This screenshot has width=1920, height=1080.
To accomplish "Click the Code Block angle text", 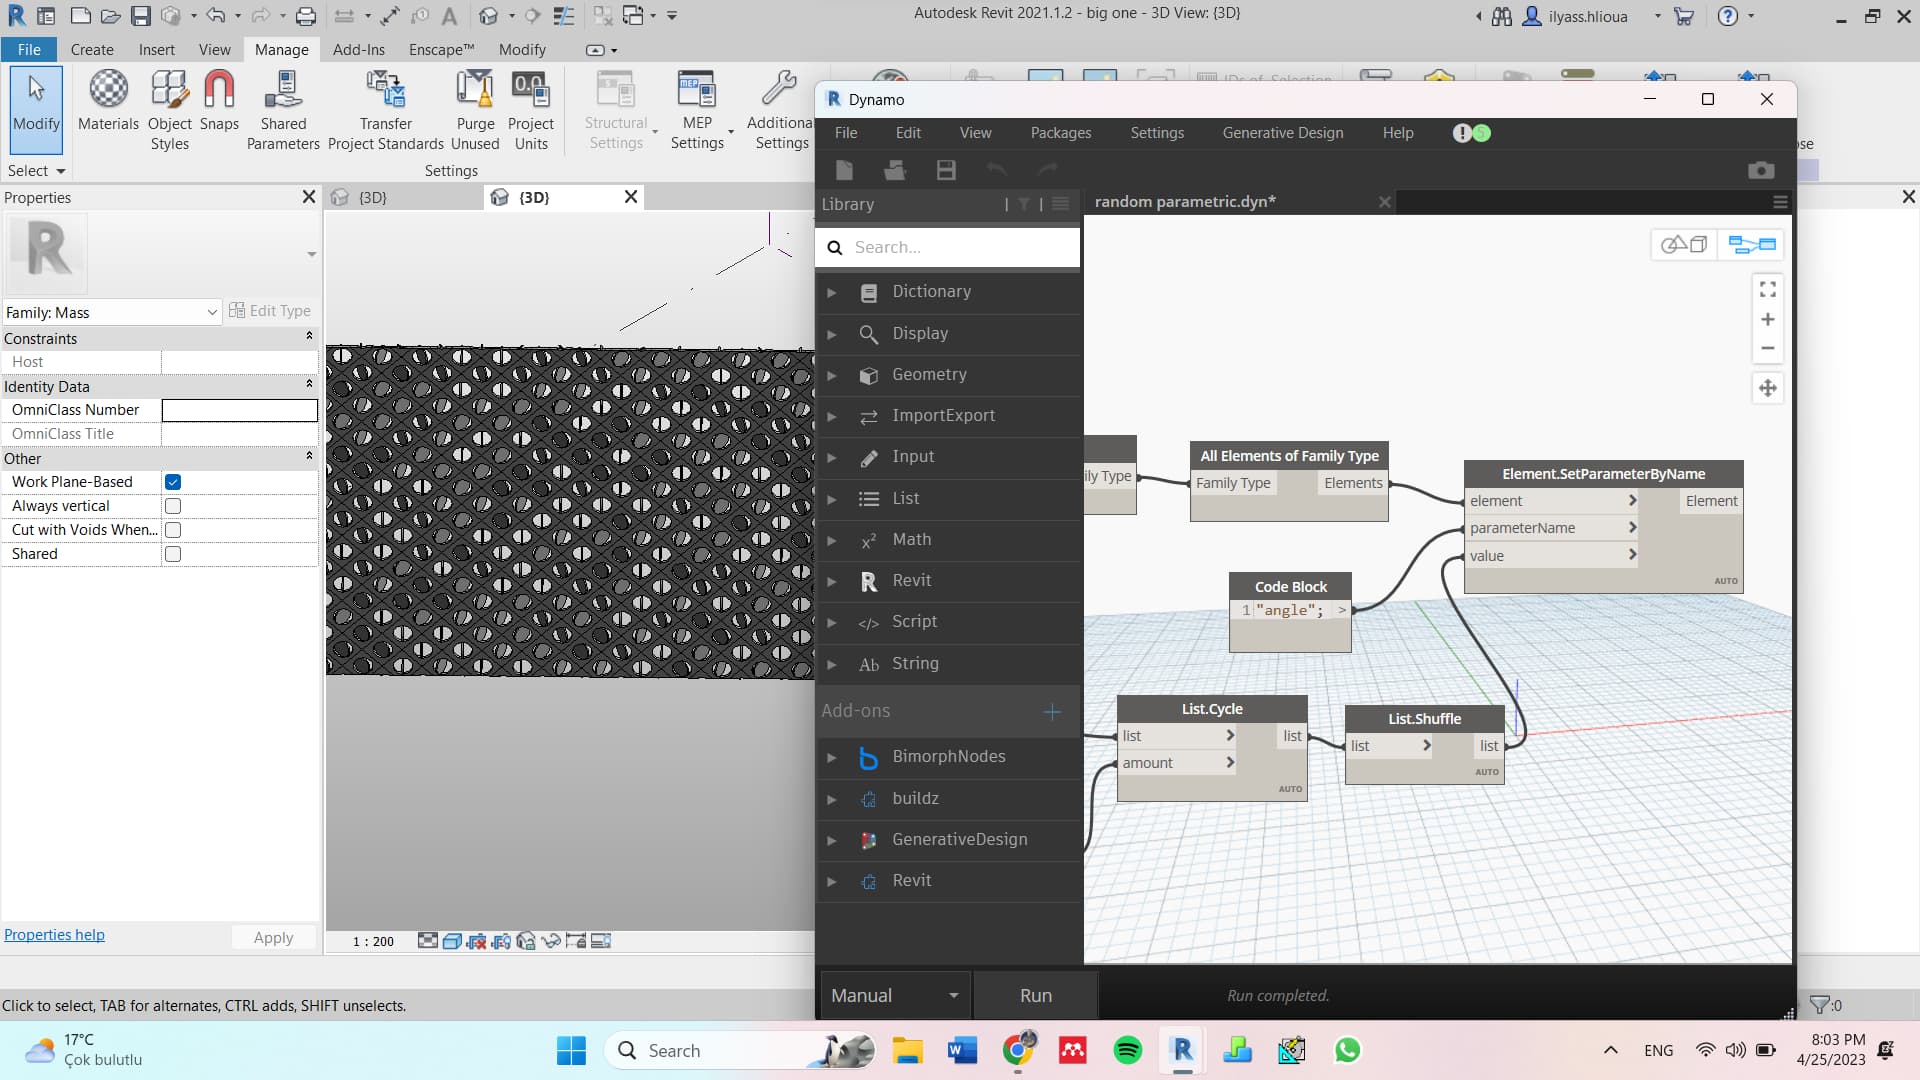I will click(x=1289, y=610).
